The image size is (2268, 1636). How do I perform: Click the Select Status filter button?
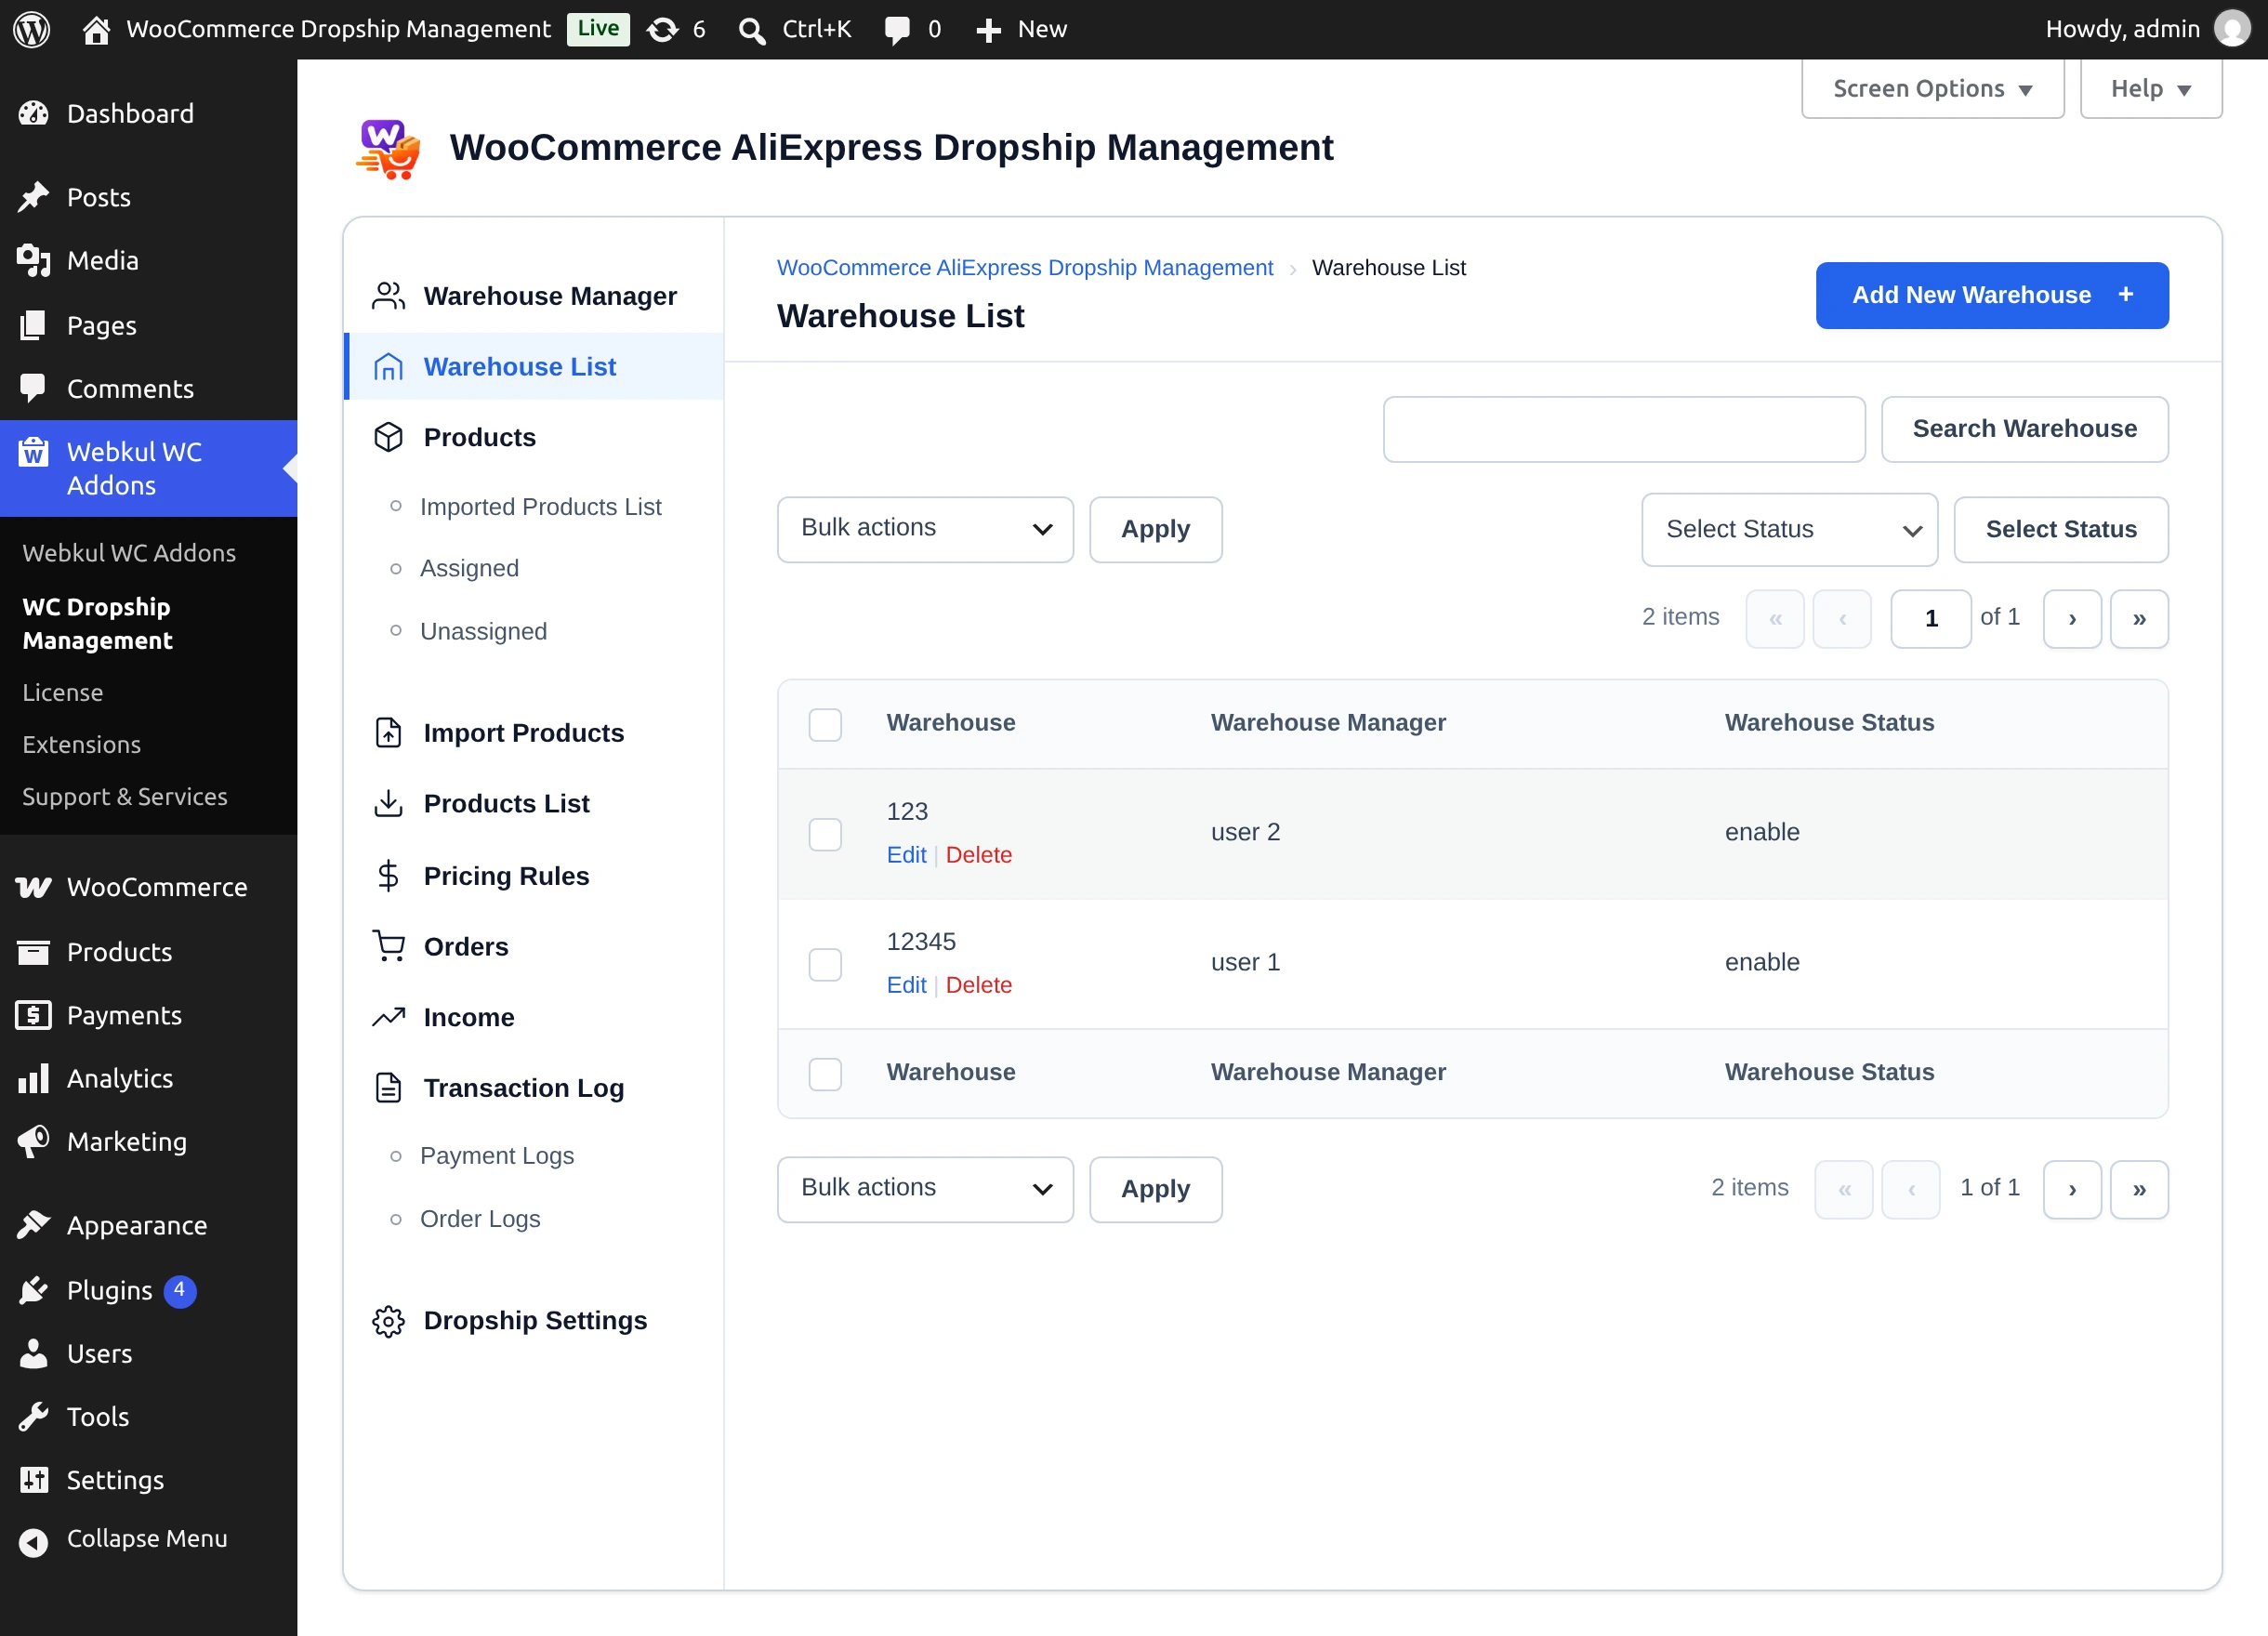tap(2061, 529)
